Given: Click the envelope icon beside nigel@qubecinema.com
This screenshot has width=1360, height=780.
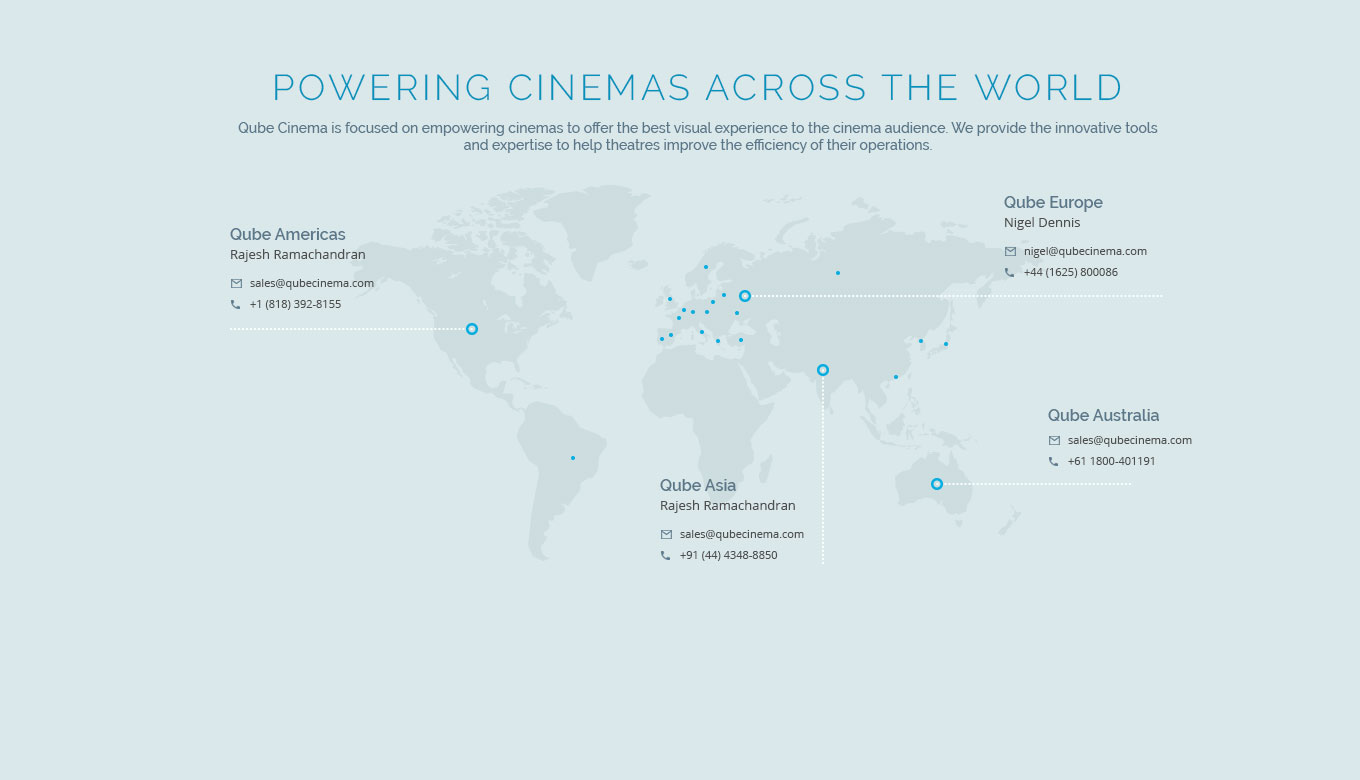Looking at the screenshot, I should [1010, 252].
